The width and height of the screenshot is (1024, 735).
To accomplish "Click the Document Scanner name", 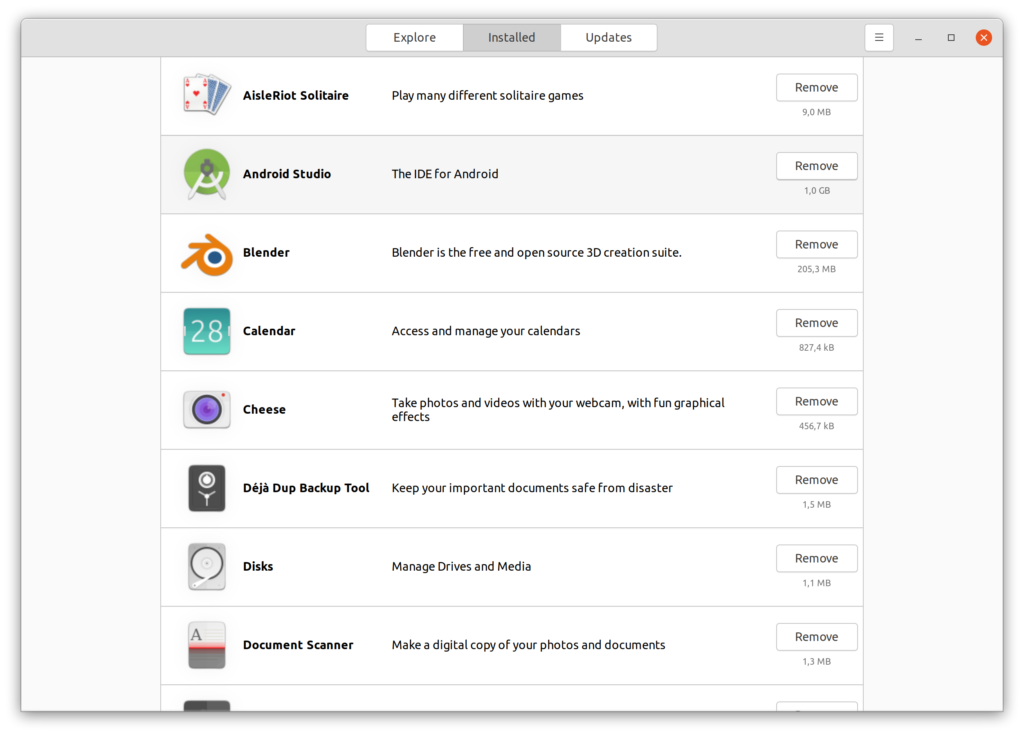I will click(298, 645).
